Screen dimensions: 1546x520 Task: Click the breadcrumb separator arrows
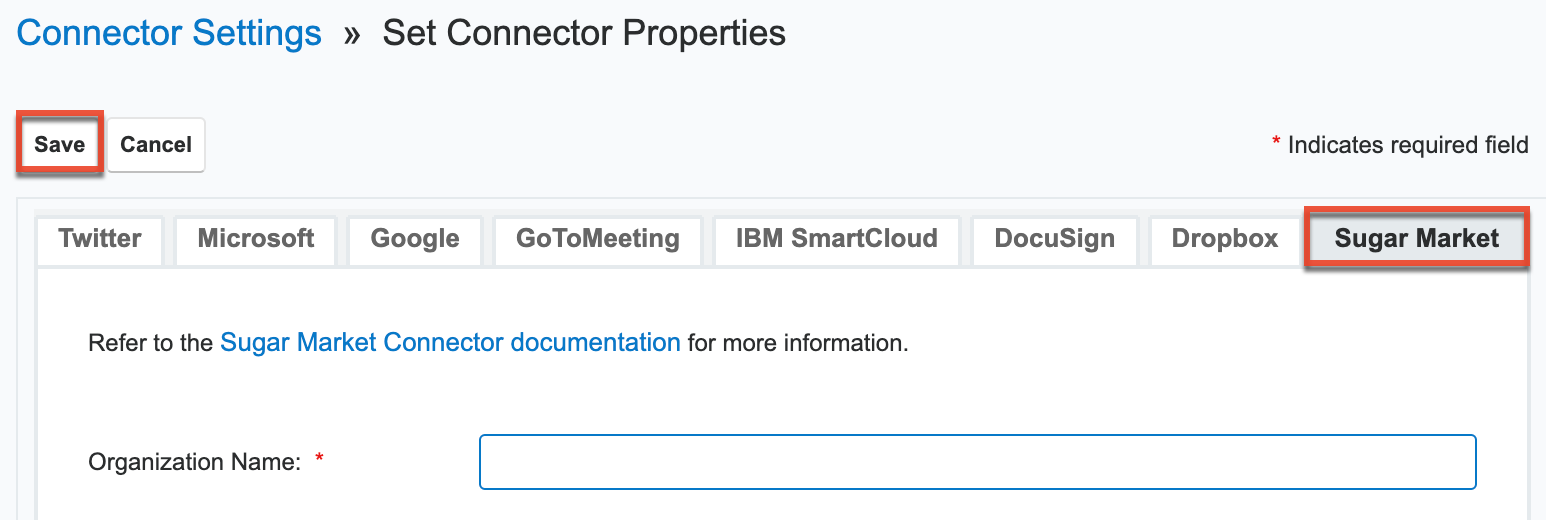coord(352,34)
